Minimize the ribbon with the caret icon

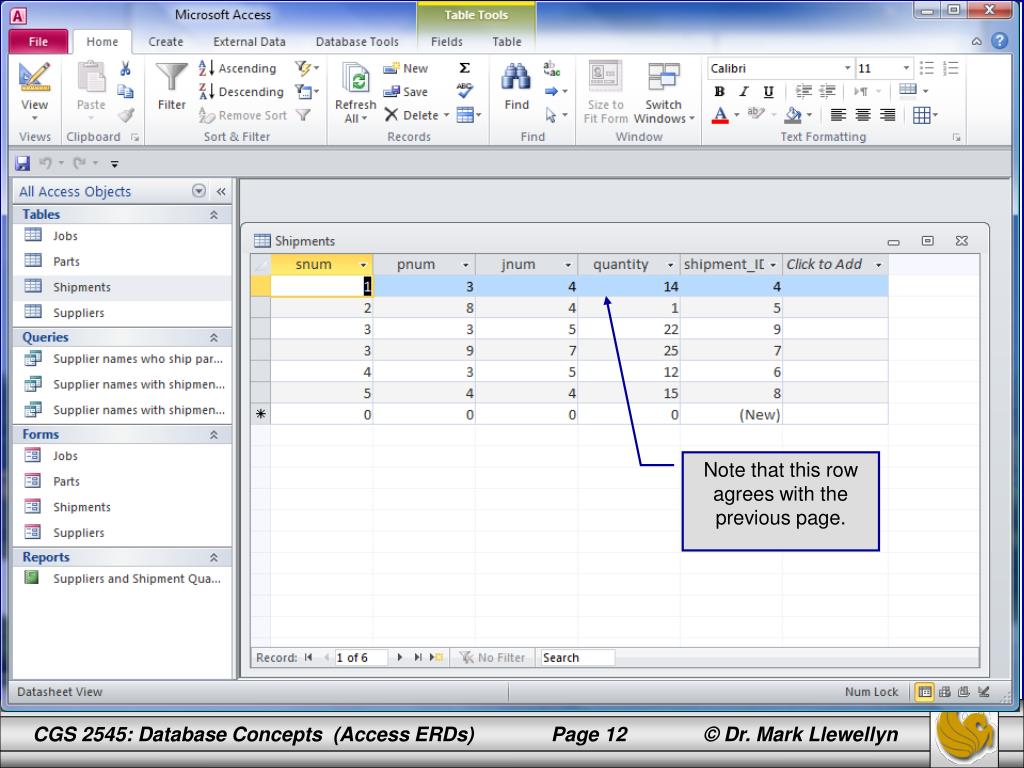coord(976,41)
